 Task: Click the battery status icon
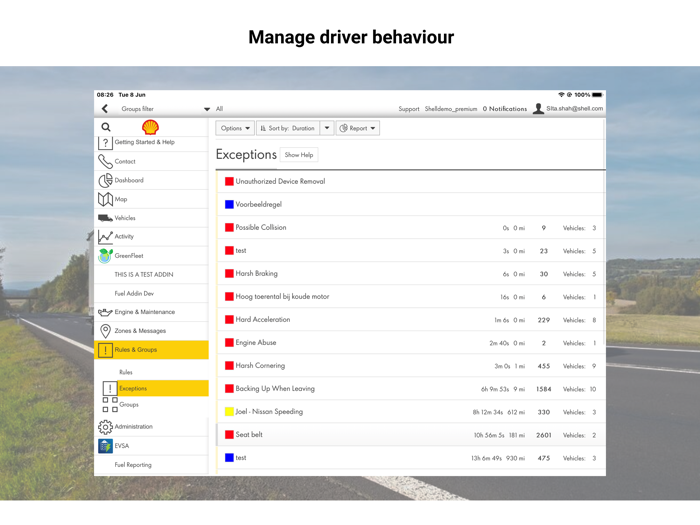pos(598,95)
